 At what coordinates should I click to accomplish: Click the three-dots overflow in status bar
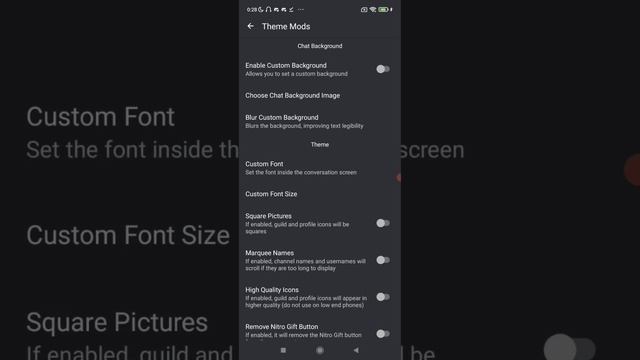[x=301, y=9]
